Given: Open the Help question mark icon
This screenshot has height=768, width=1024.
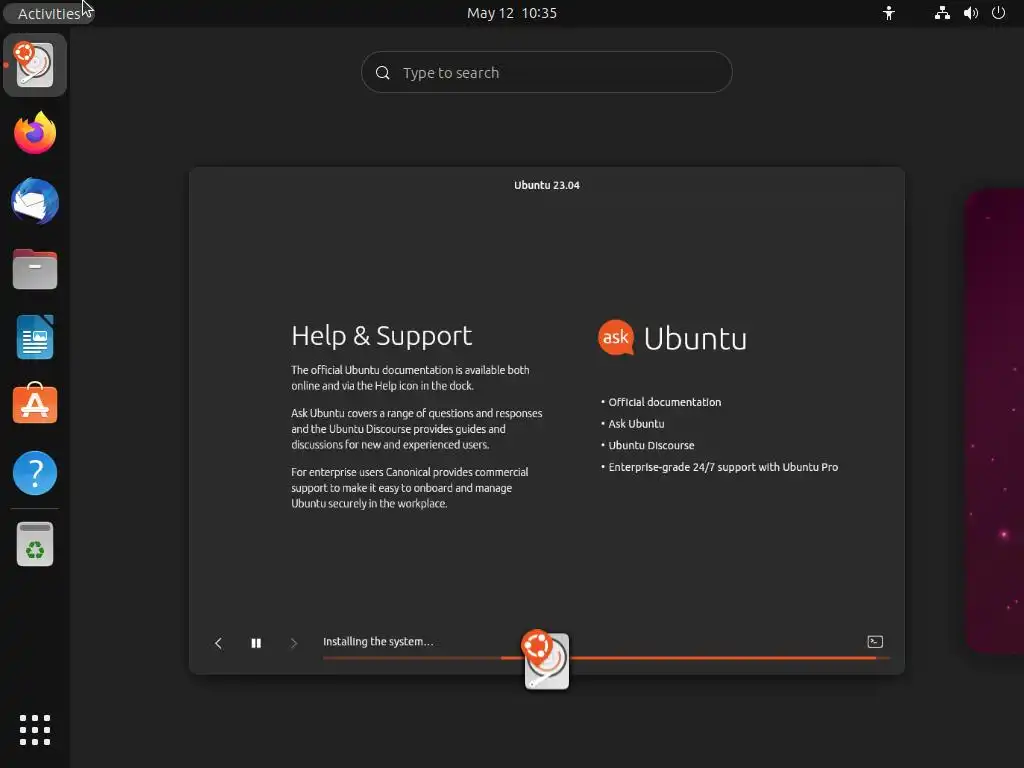Looking at the screenshot, I should (x=35, y=473).
